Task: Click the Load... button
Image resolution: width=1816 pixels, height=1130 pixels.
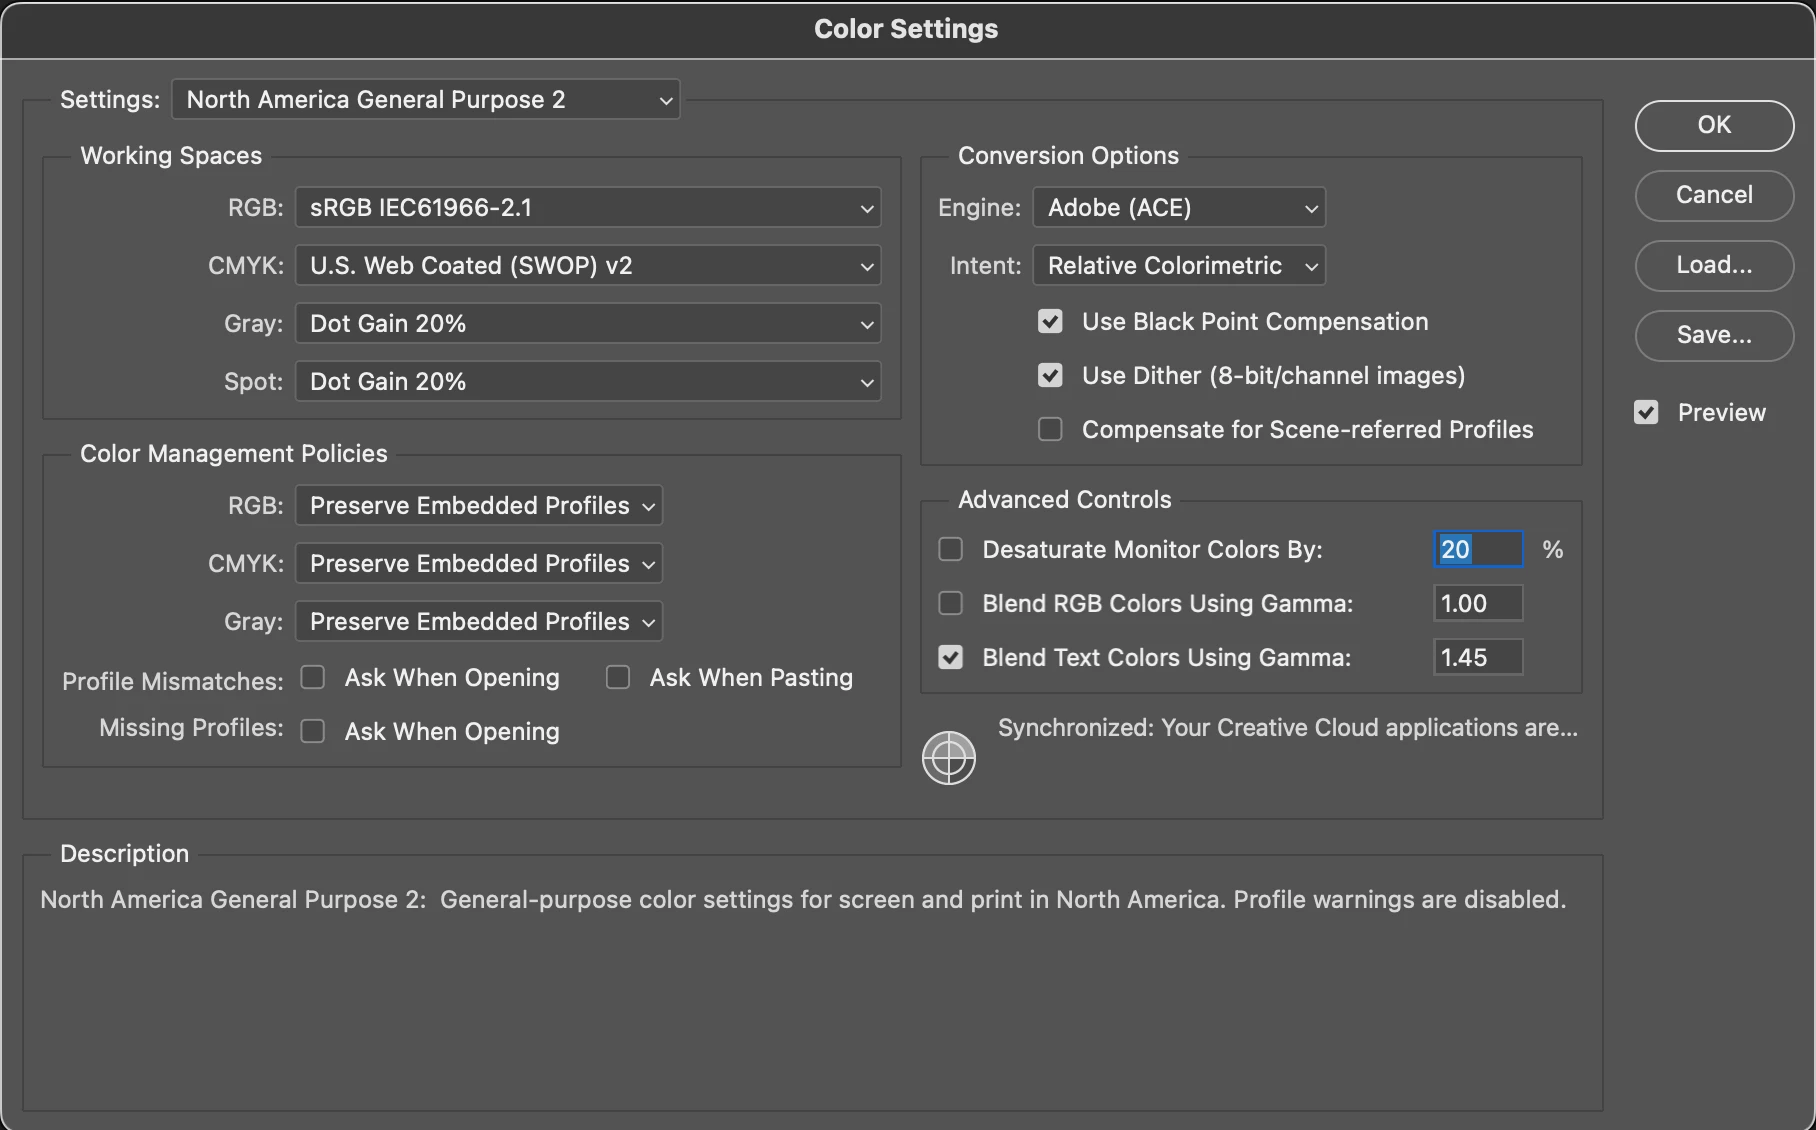Action: [x=1714, y=265]
